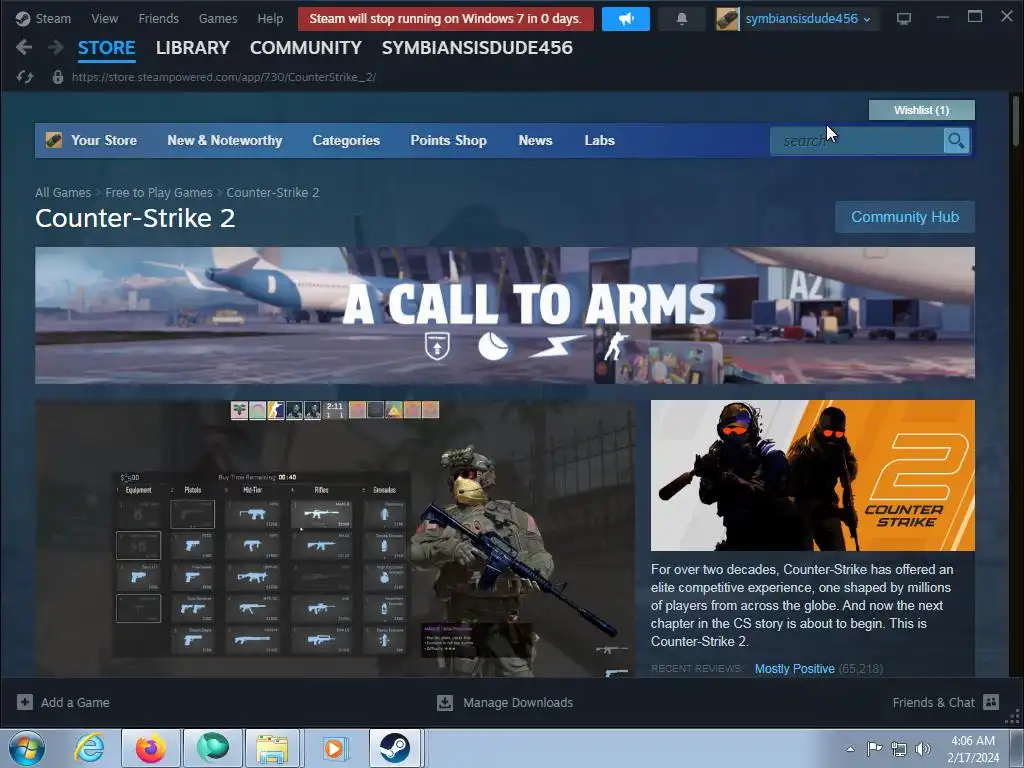Open the green globe browser taskbar icon
Viewport: 1024px width, 768px height.
[x=213, y=748]
